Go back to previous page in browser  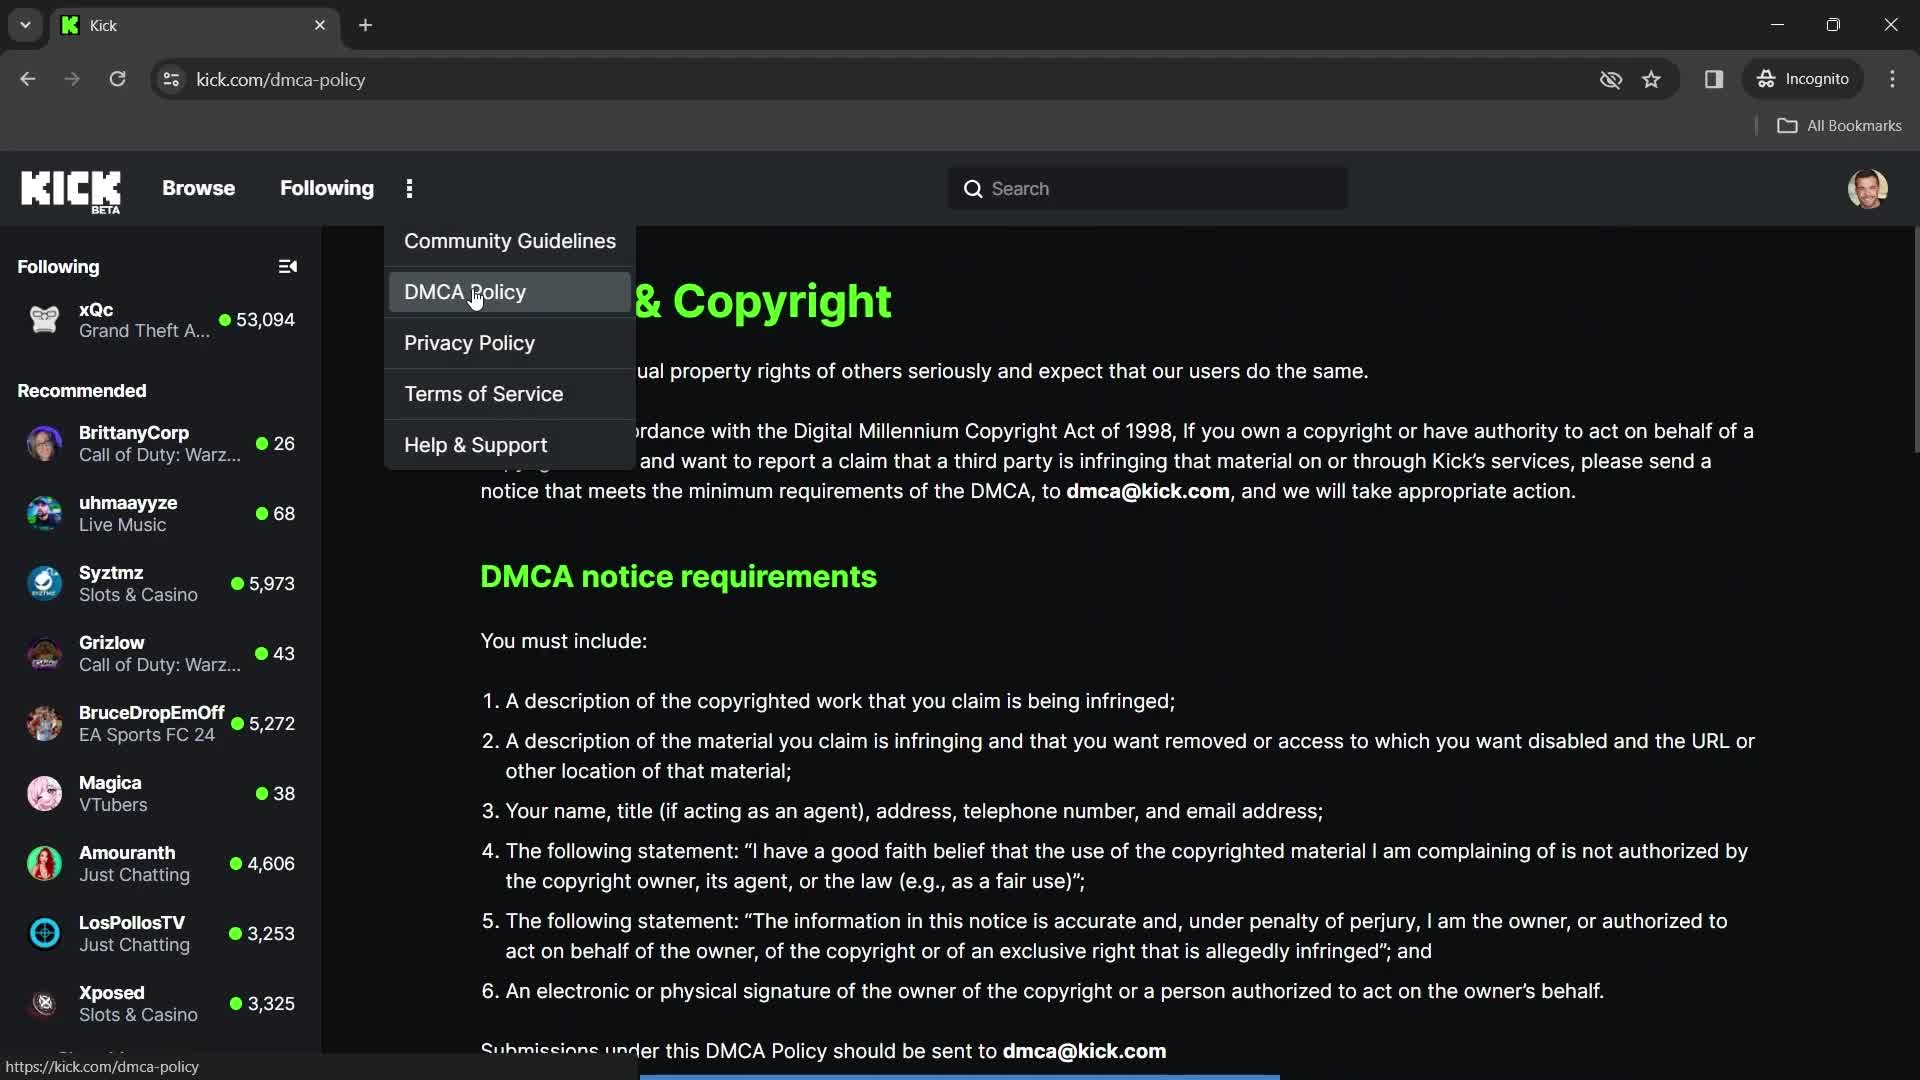27,79
